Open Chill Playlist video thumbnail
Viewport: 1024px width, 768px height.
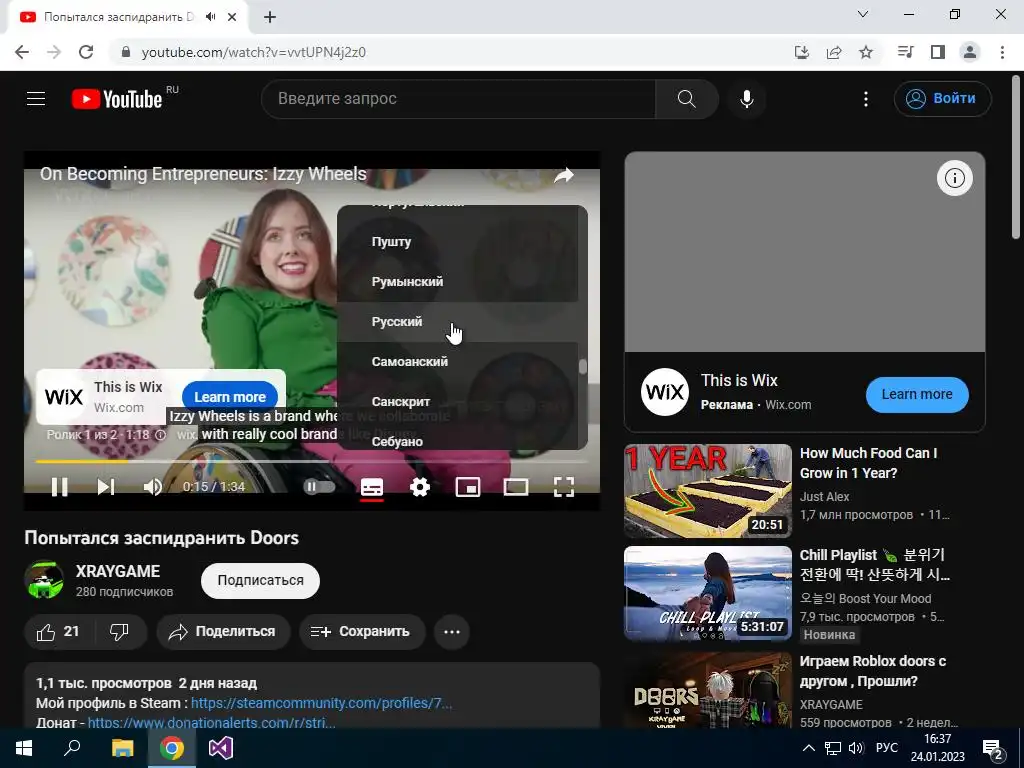pyautogui.click(x=708, y=593)
